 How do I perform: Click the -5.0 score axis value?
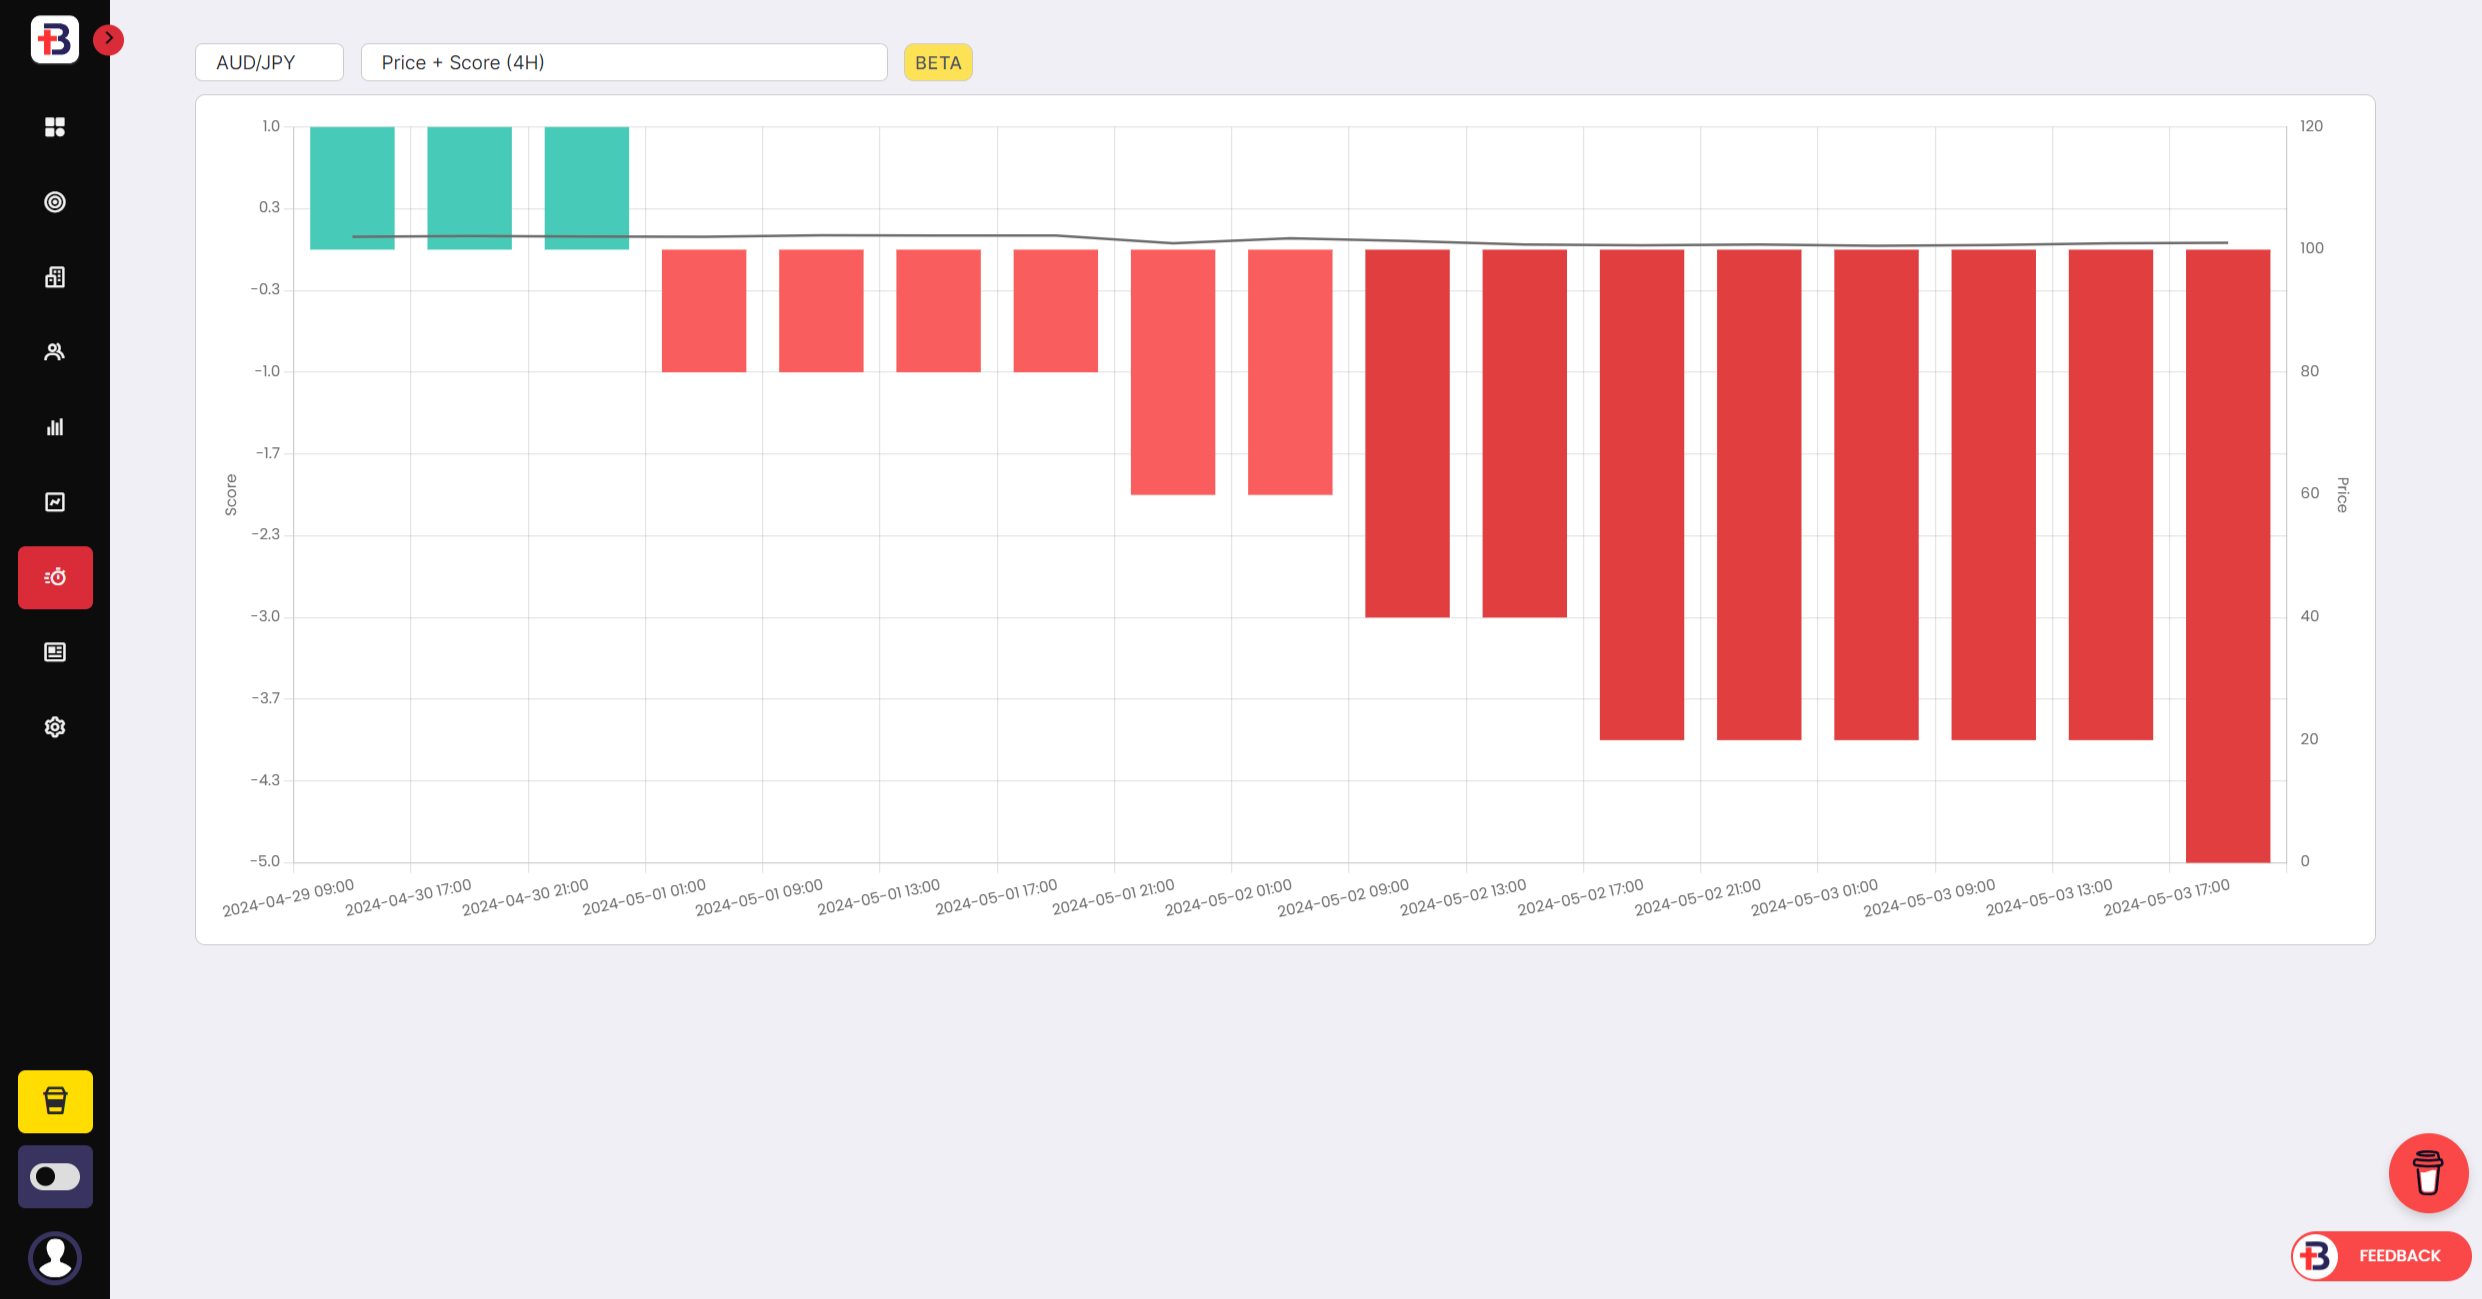265,861
